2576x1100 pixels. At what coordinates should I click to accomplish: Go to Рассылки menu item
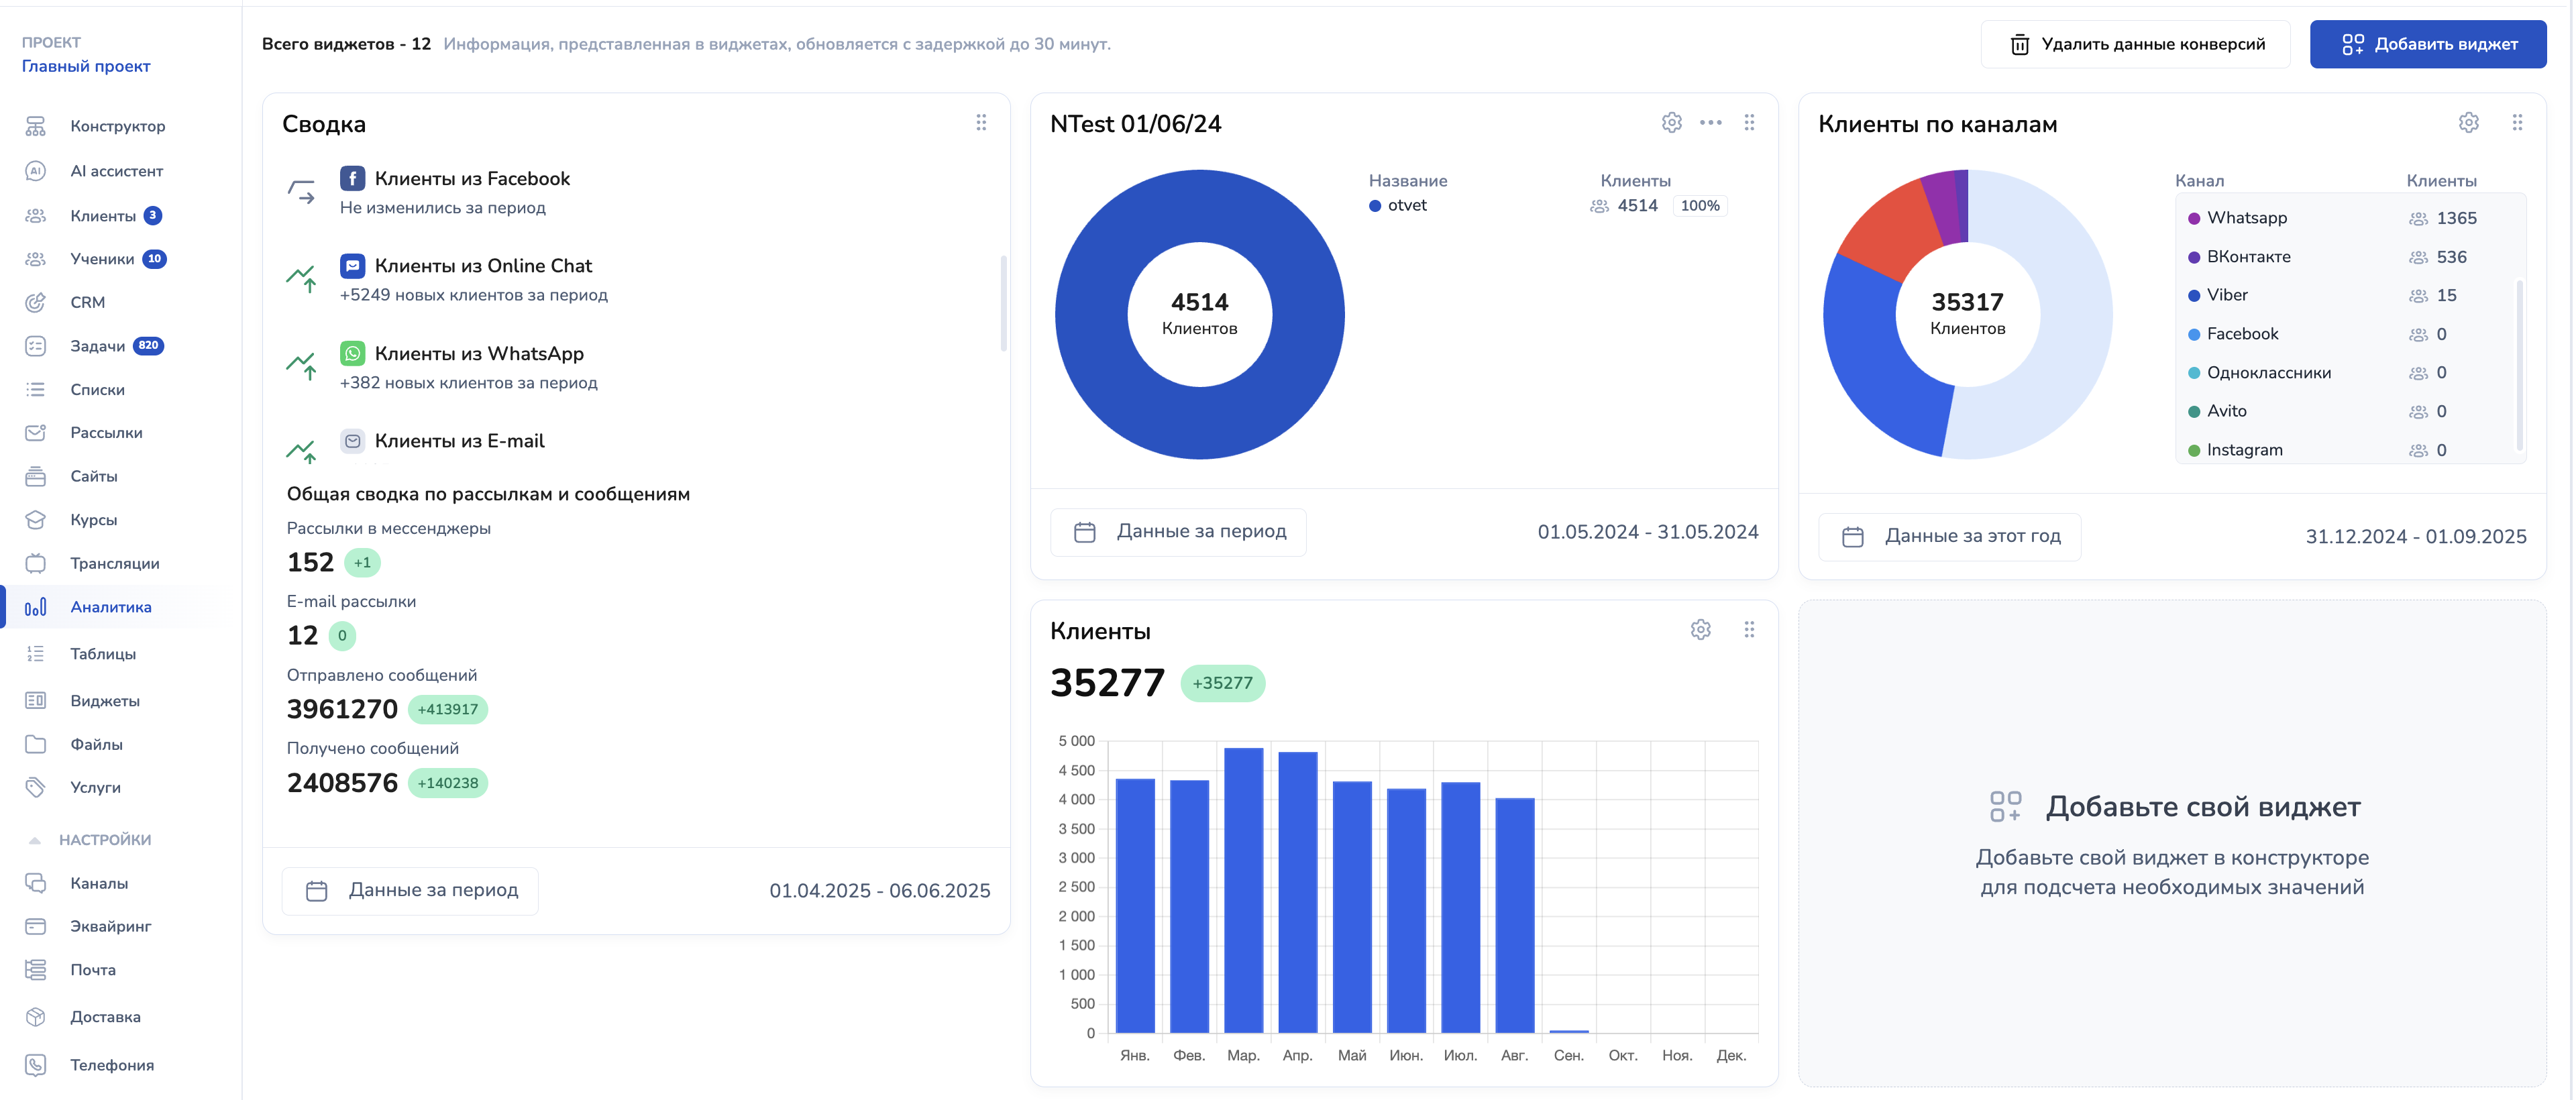click(106, 433)
